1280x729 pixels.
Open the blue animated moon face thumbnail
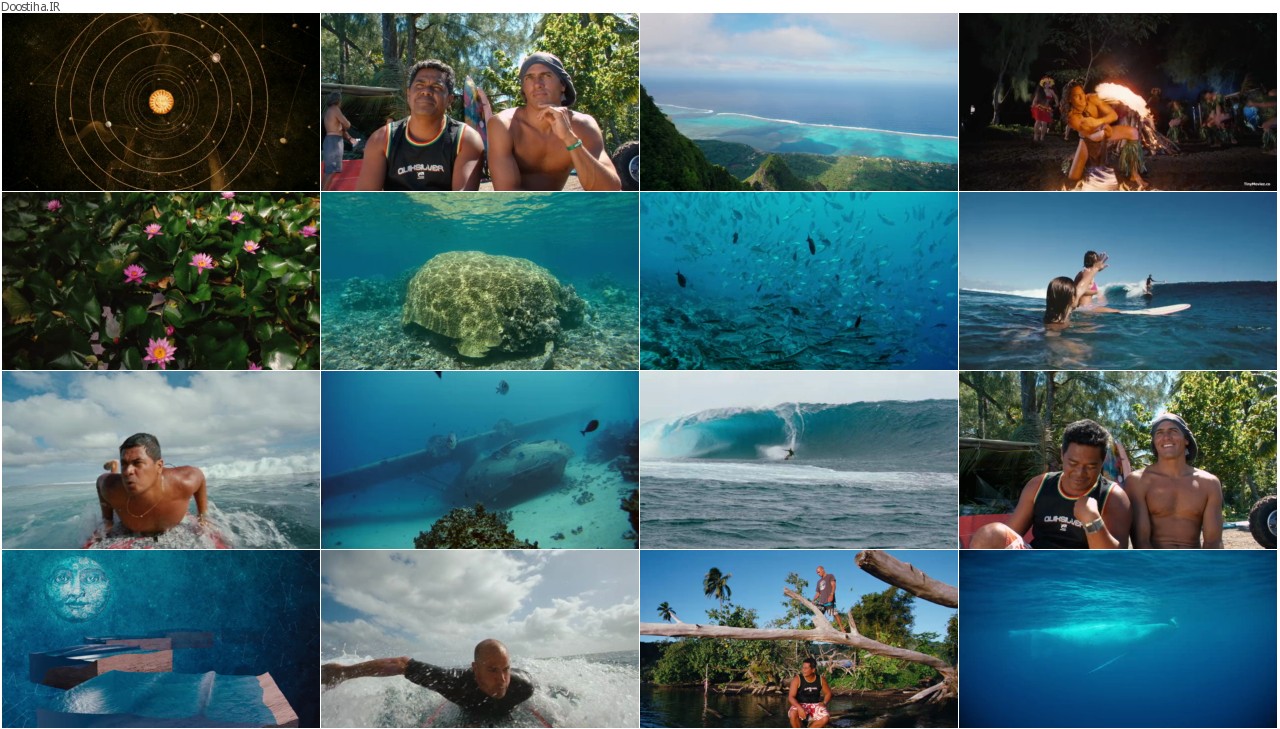(x=161, y=639)
